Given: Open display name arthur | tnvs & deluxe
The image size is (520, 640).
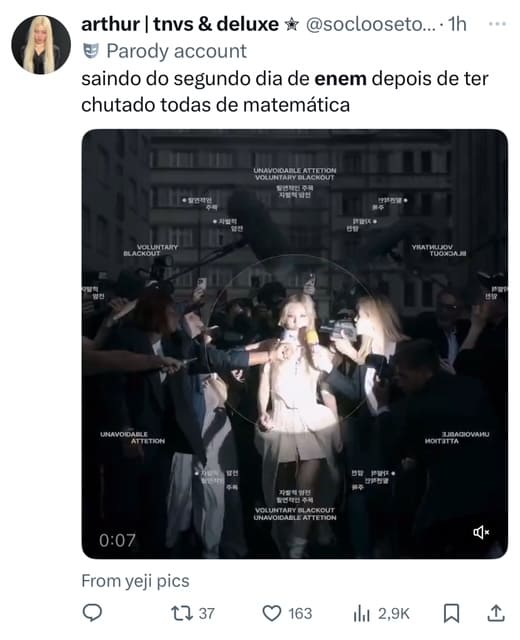Looking at the screenshot, I should (180, 24).
